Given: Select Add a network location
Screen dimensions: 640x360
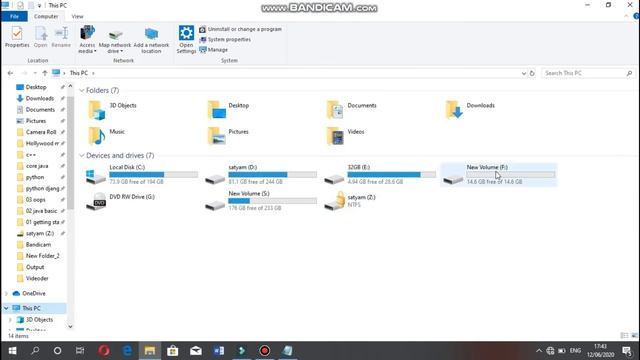Looking at the screenshot, I should [x=151, y=40].
